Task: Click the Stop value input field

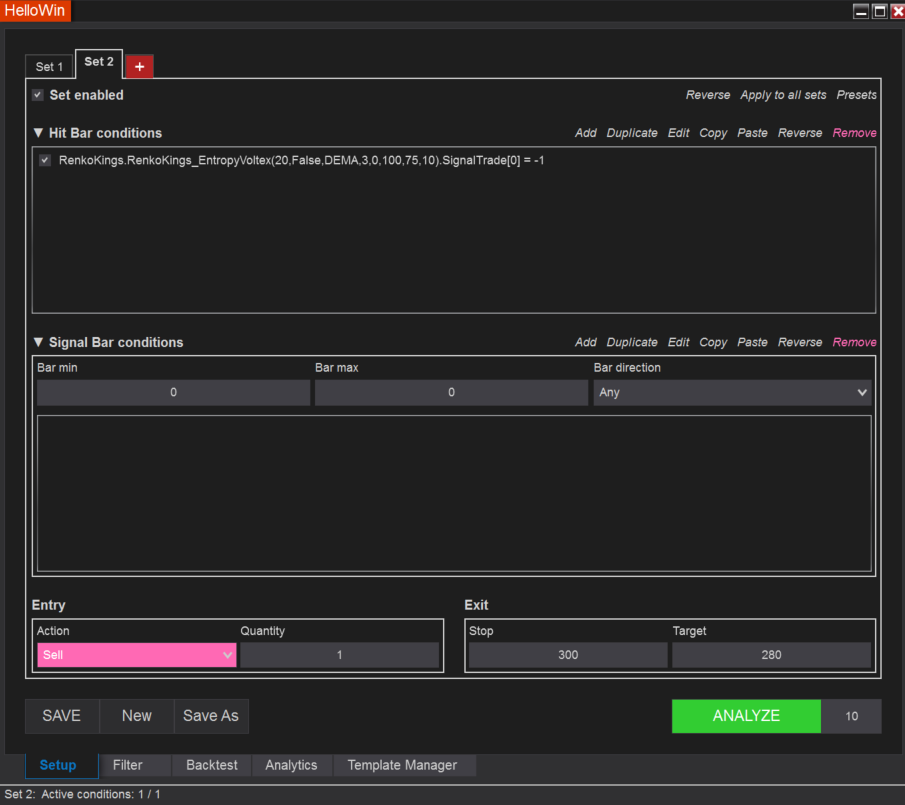Action: (x=568, y=655)
